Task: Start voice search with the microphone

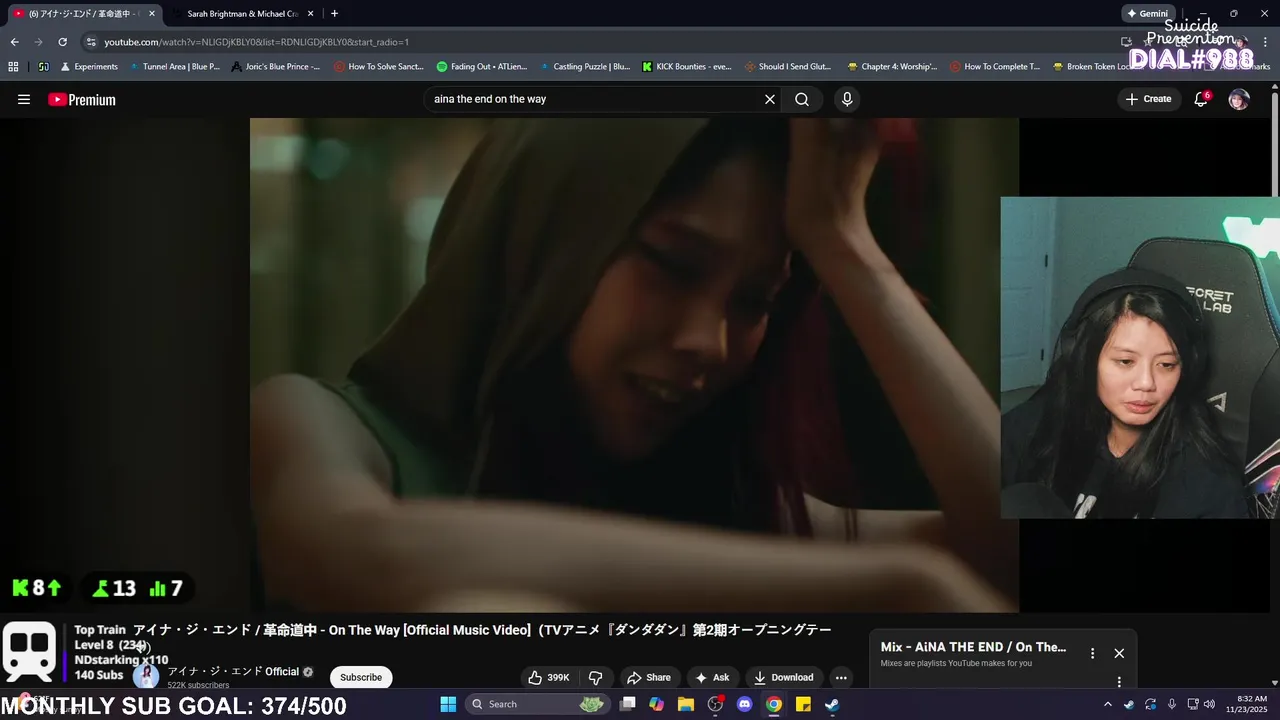Action: [x=847, y=99]
